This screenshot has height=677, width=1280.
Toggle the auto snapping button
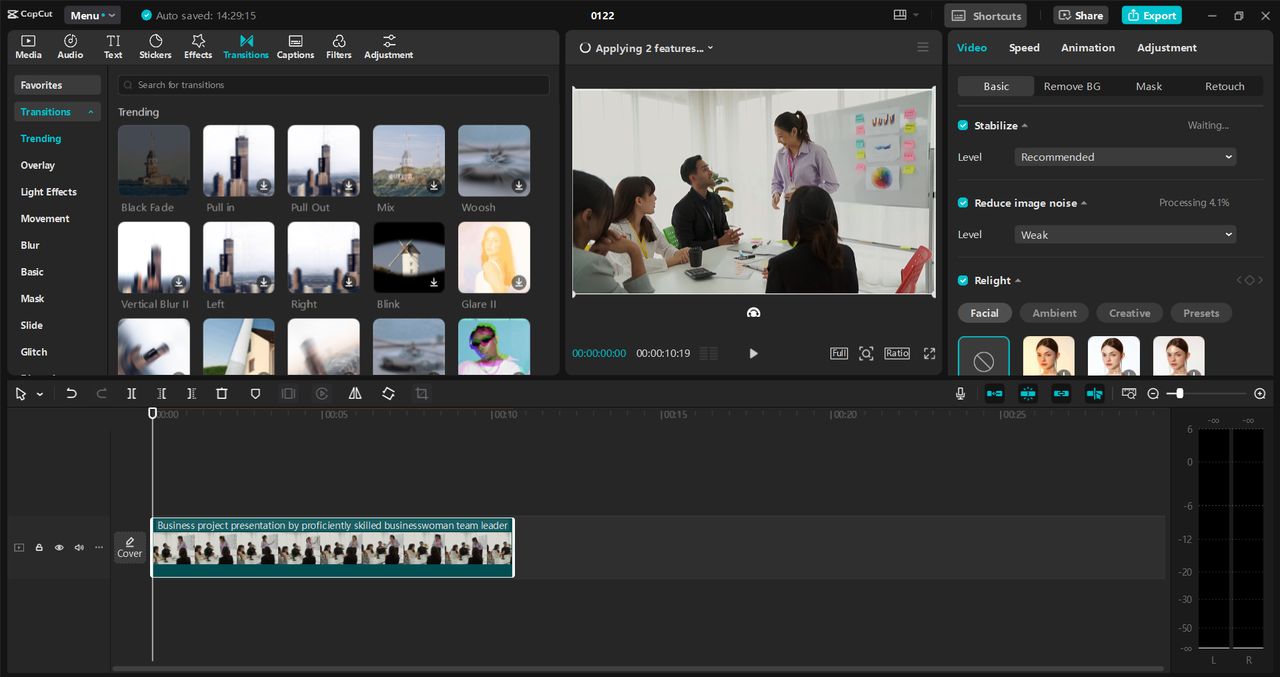(x=1028, y=394)
